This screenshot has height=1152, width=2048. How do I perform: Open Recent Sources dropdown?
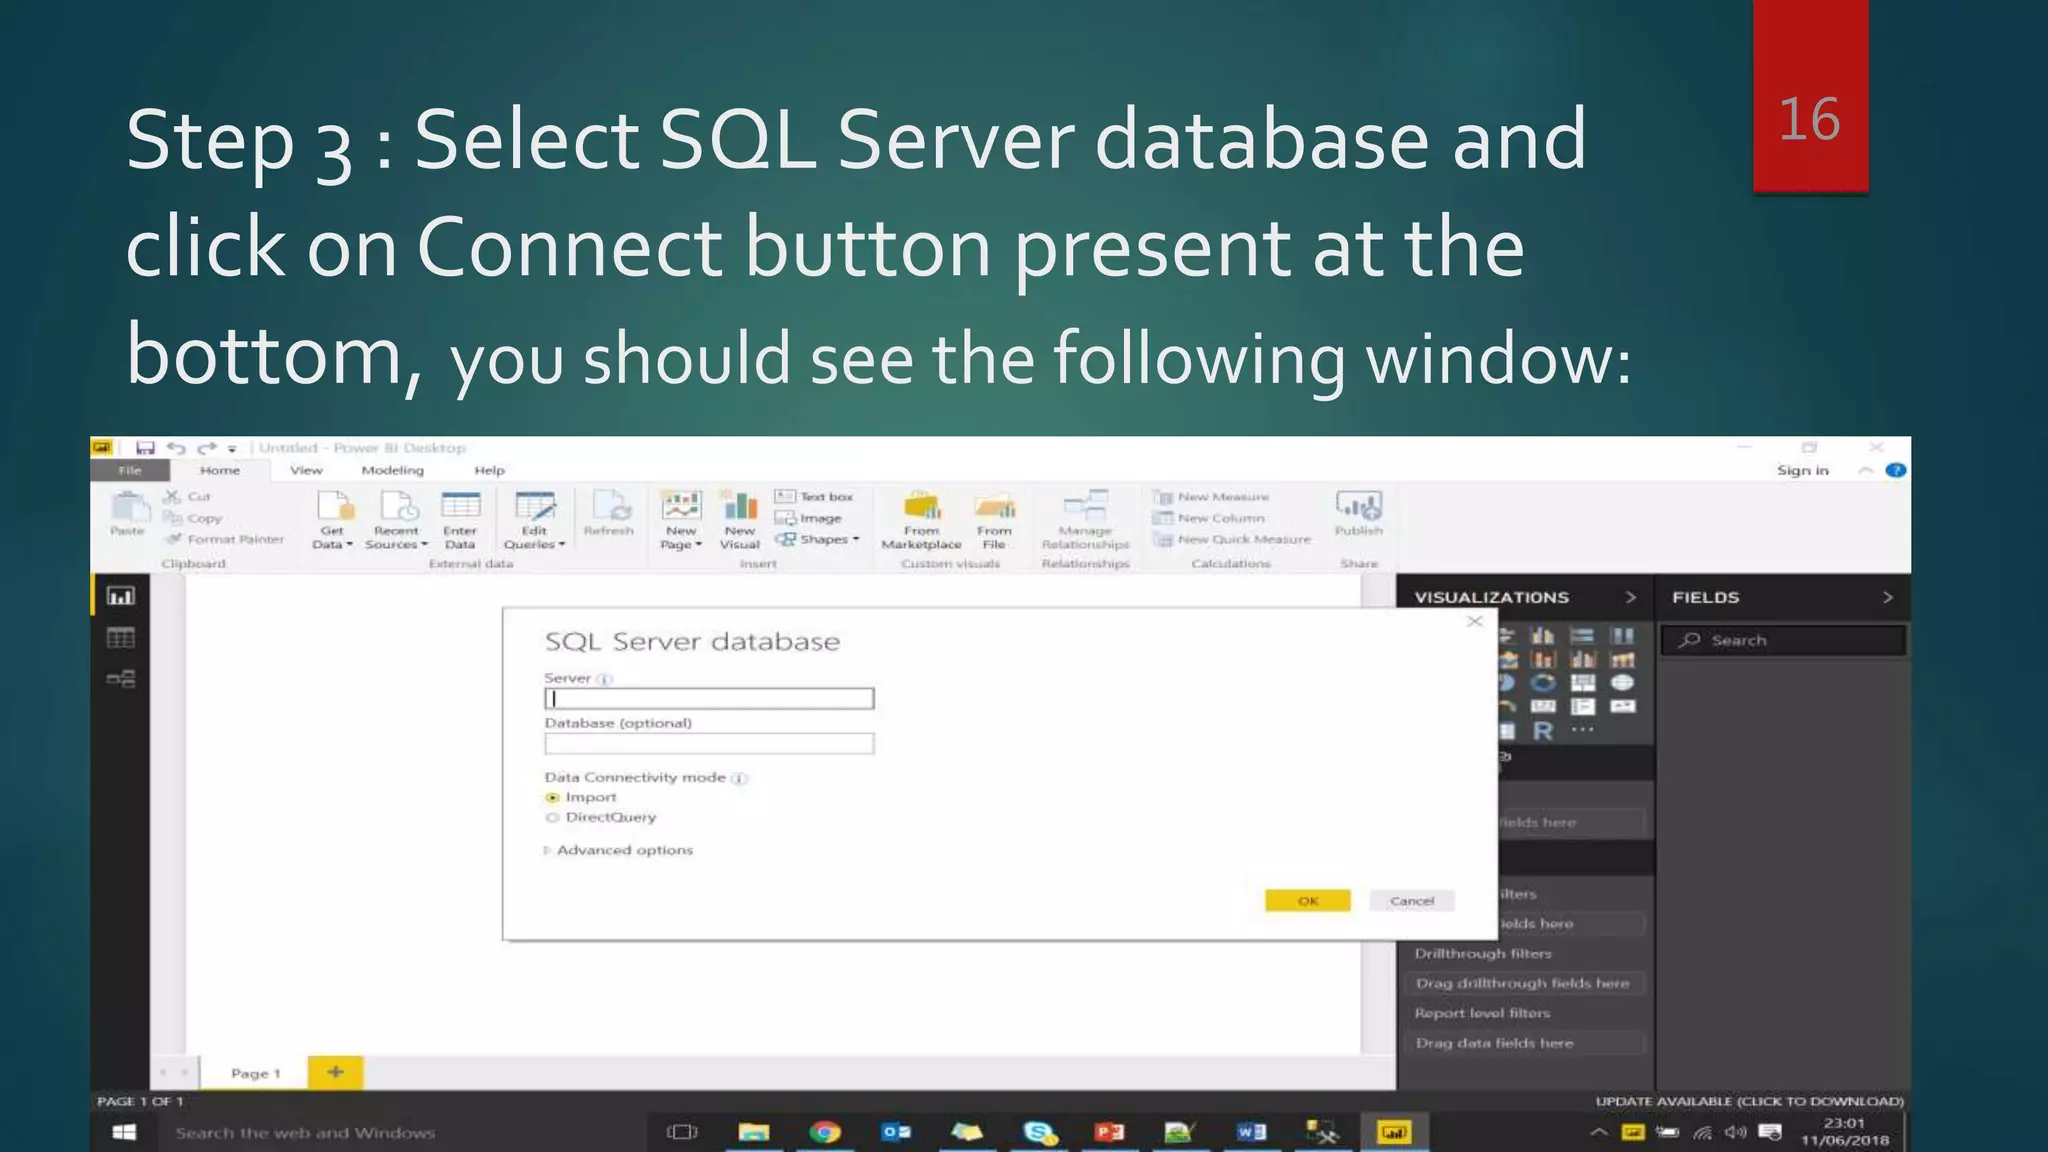[x=396, y=520]
